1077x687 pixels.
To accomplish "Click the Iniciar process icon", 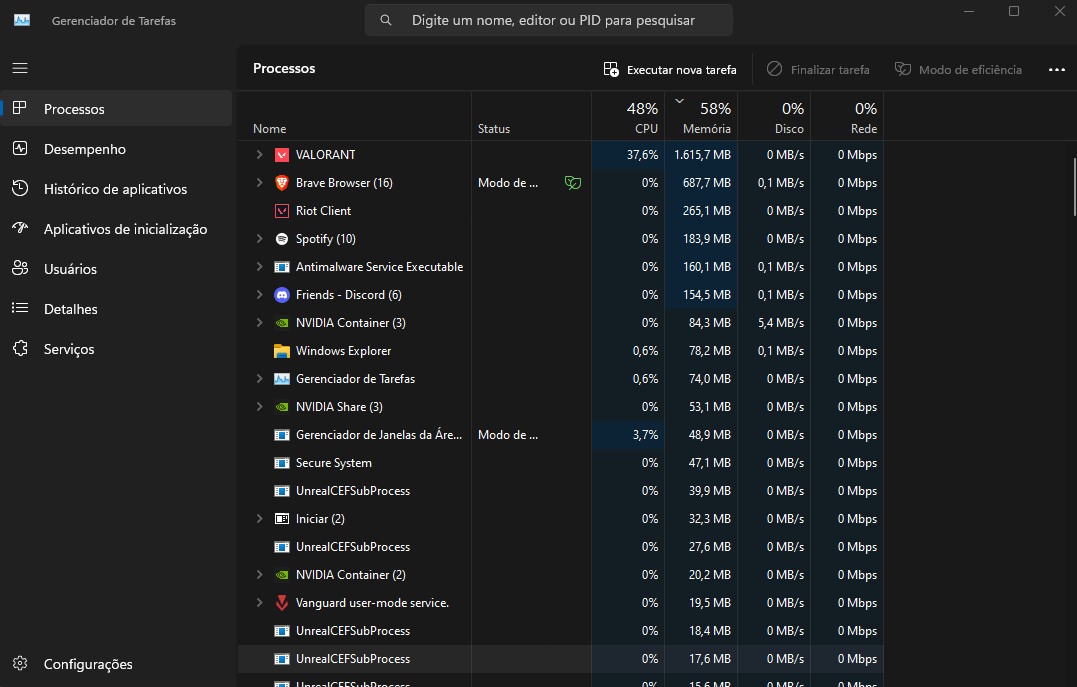I will pos(282,519).
